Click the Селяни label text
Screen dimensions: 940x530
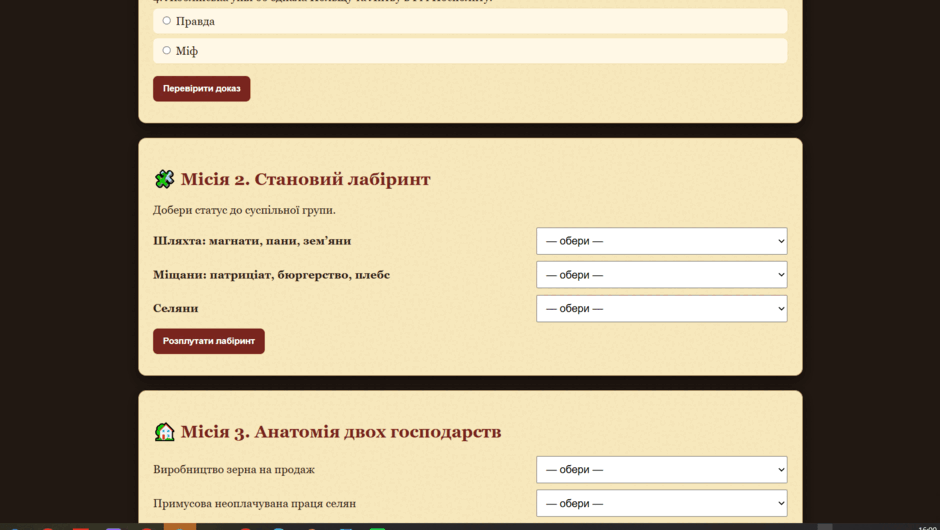coord(176,308)
